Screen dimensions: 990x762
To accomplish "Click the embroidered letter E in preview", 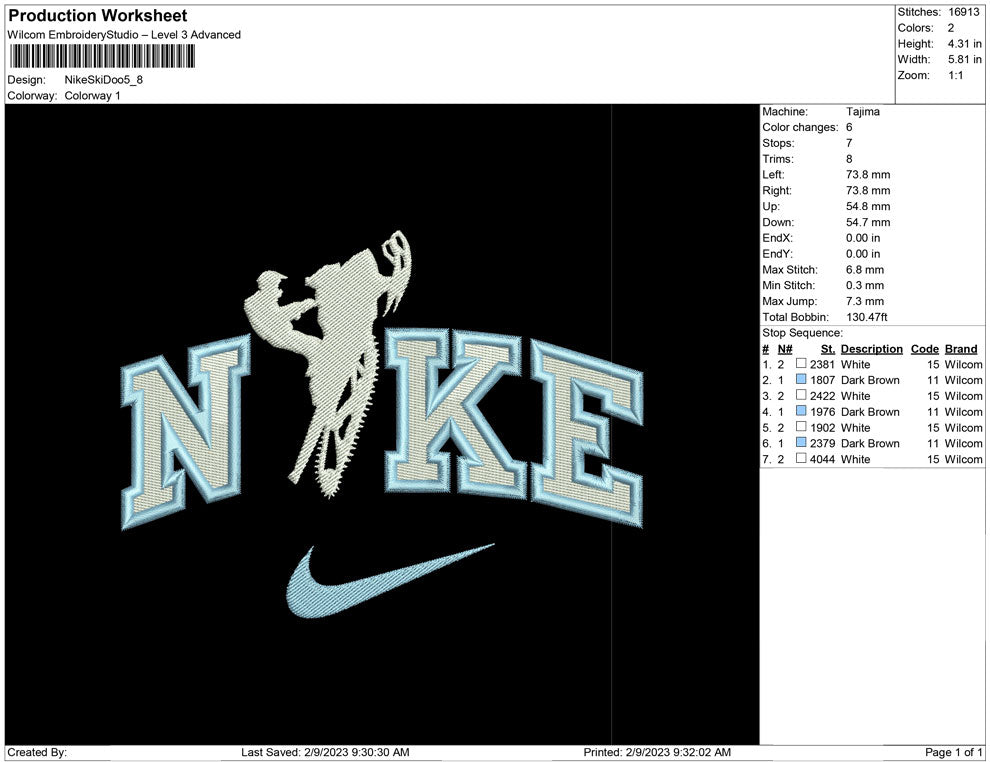I will click(587, 432).
